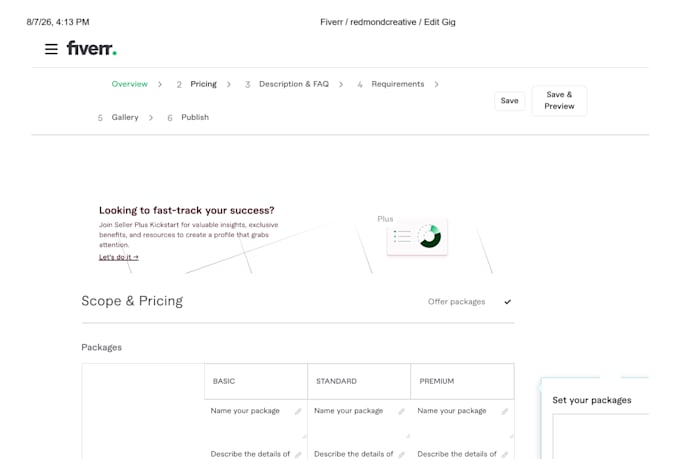The width and height of the screenshot is (680, 459).
Task: Toggle the Offer packages checkmark
Action: coord(507,302)
